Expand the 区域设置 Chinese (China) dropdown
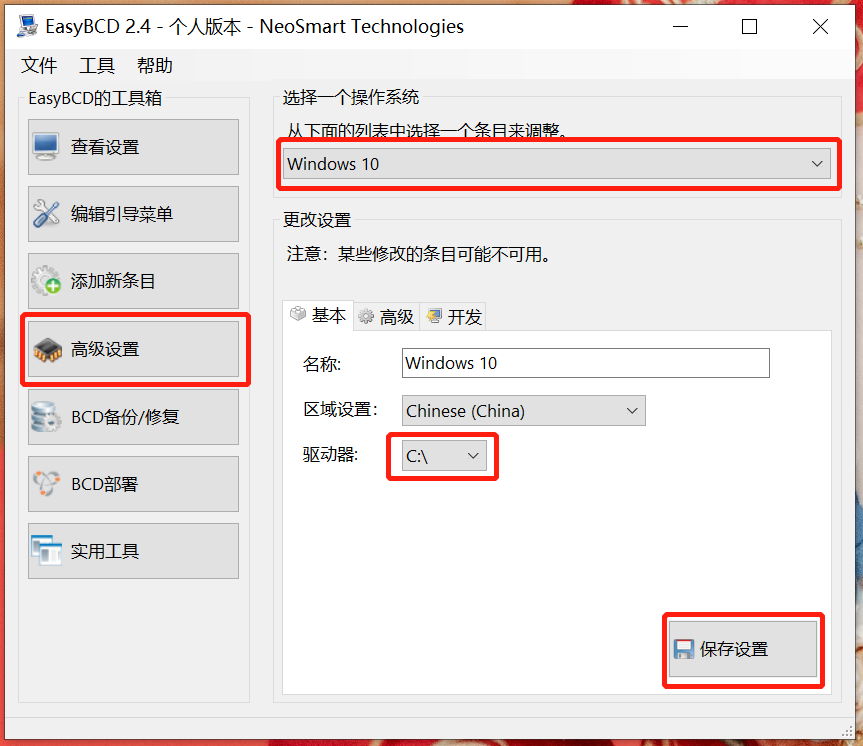This screenshot has height=746, width=863. pyautogui.click(x=523, y=411)
